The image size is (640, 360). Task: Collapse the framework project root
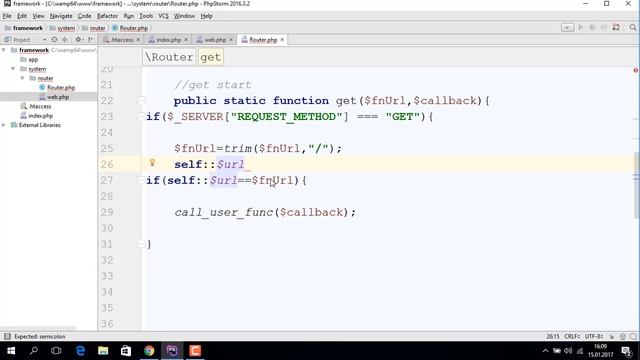pos(4,50)
